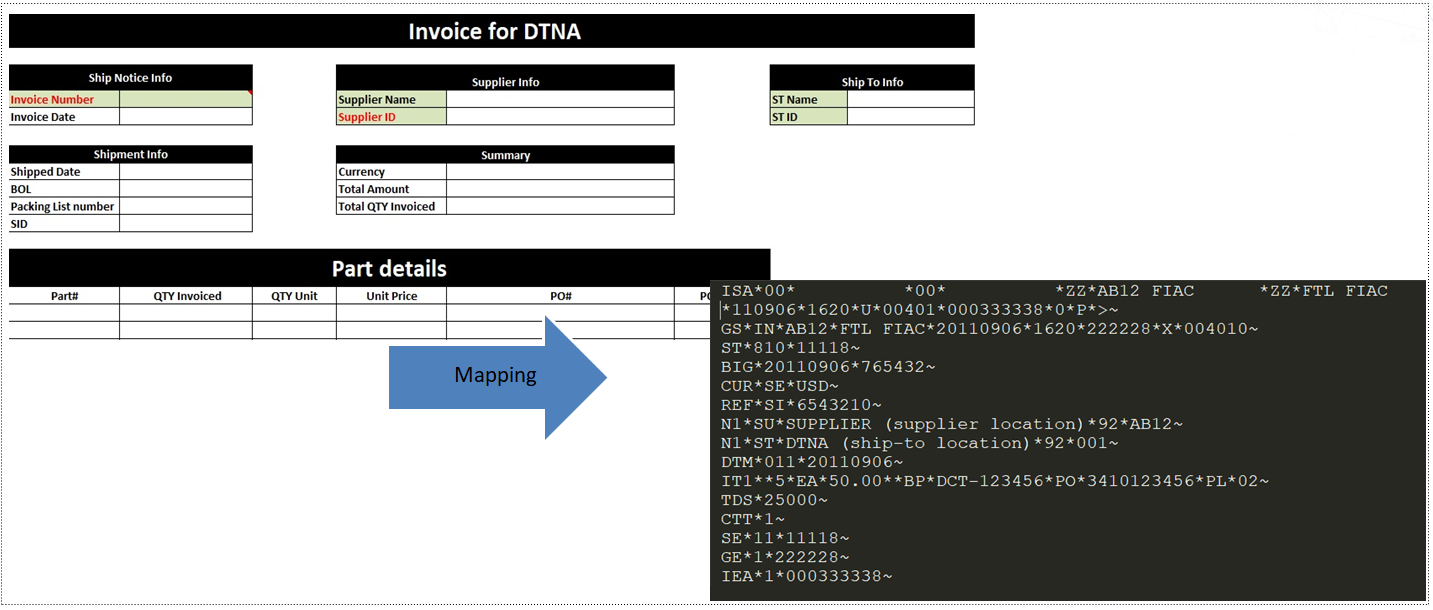1433x610 pixels.
Task: Select the "BIG*20110906*765432~" segment
Action: click(x=828, y=367)
